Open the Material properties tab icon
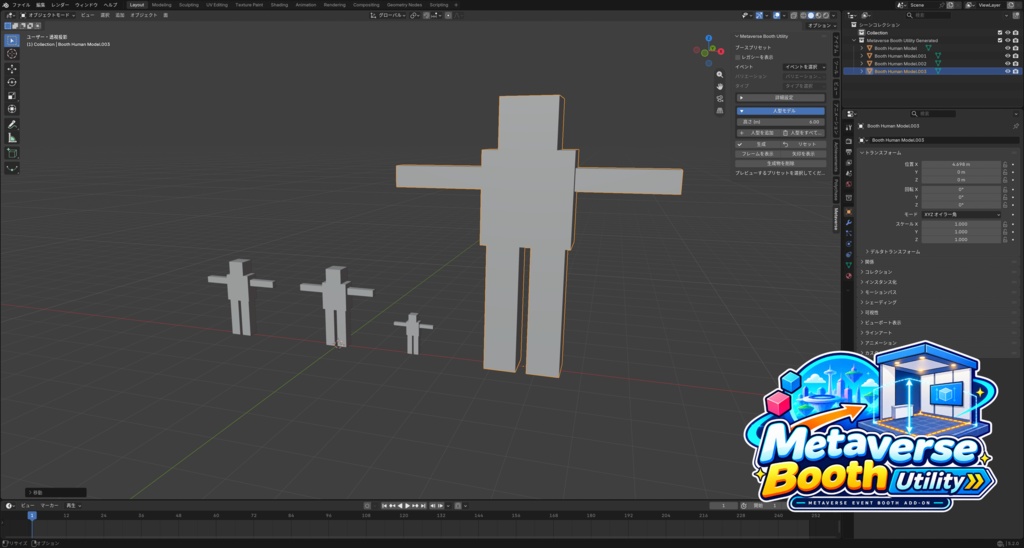This screenshot has height=548, width=1024. 848,276
